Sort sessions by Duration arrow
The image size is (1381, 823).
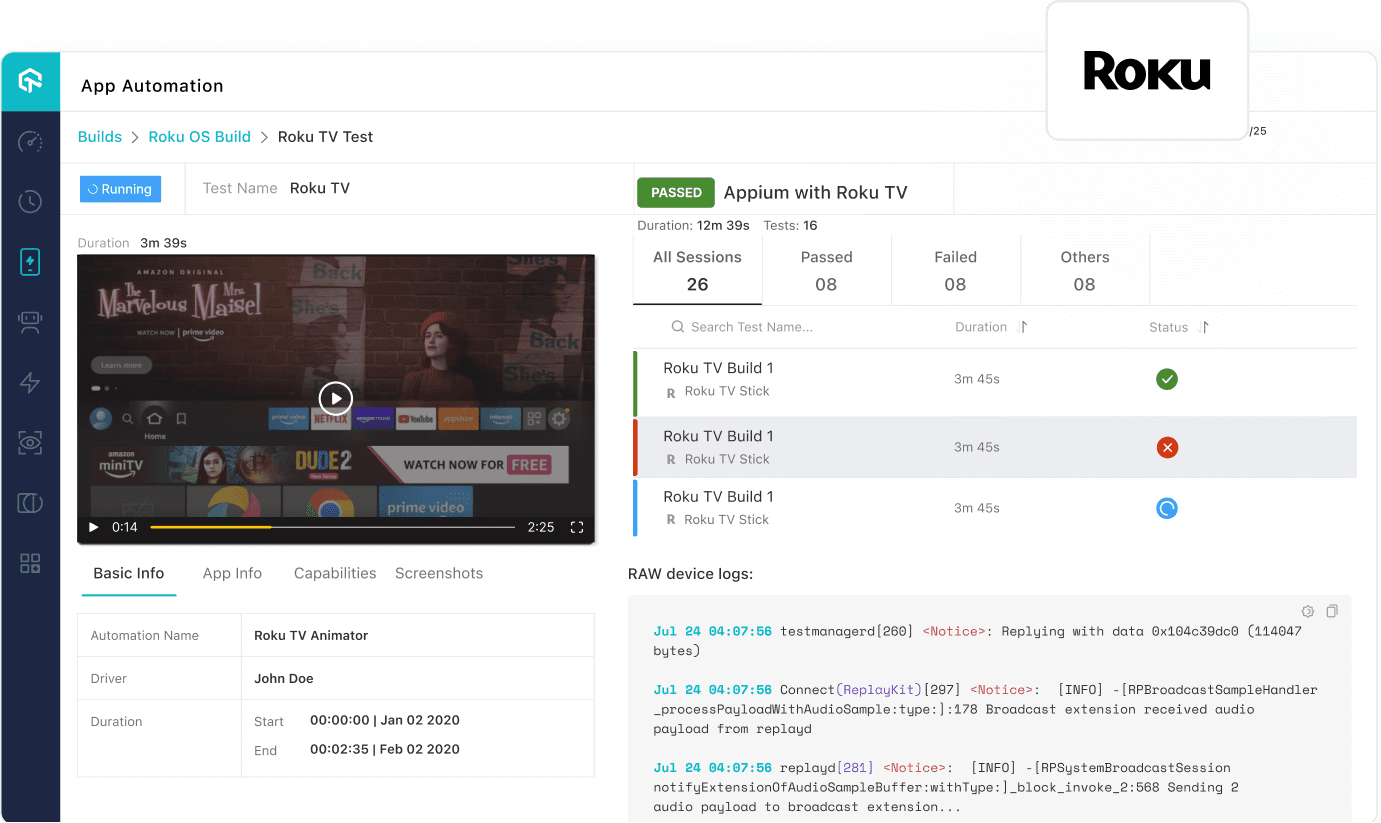(1023, 327)
